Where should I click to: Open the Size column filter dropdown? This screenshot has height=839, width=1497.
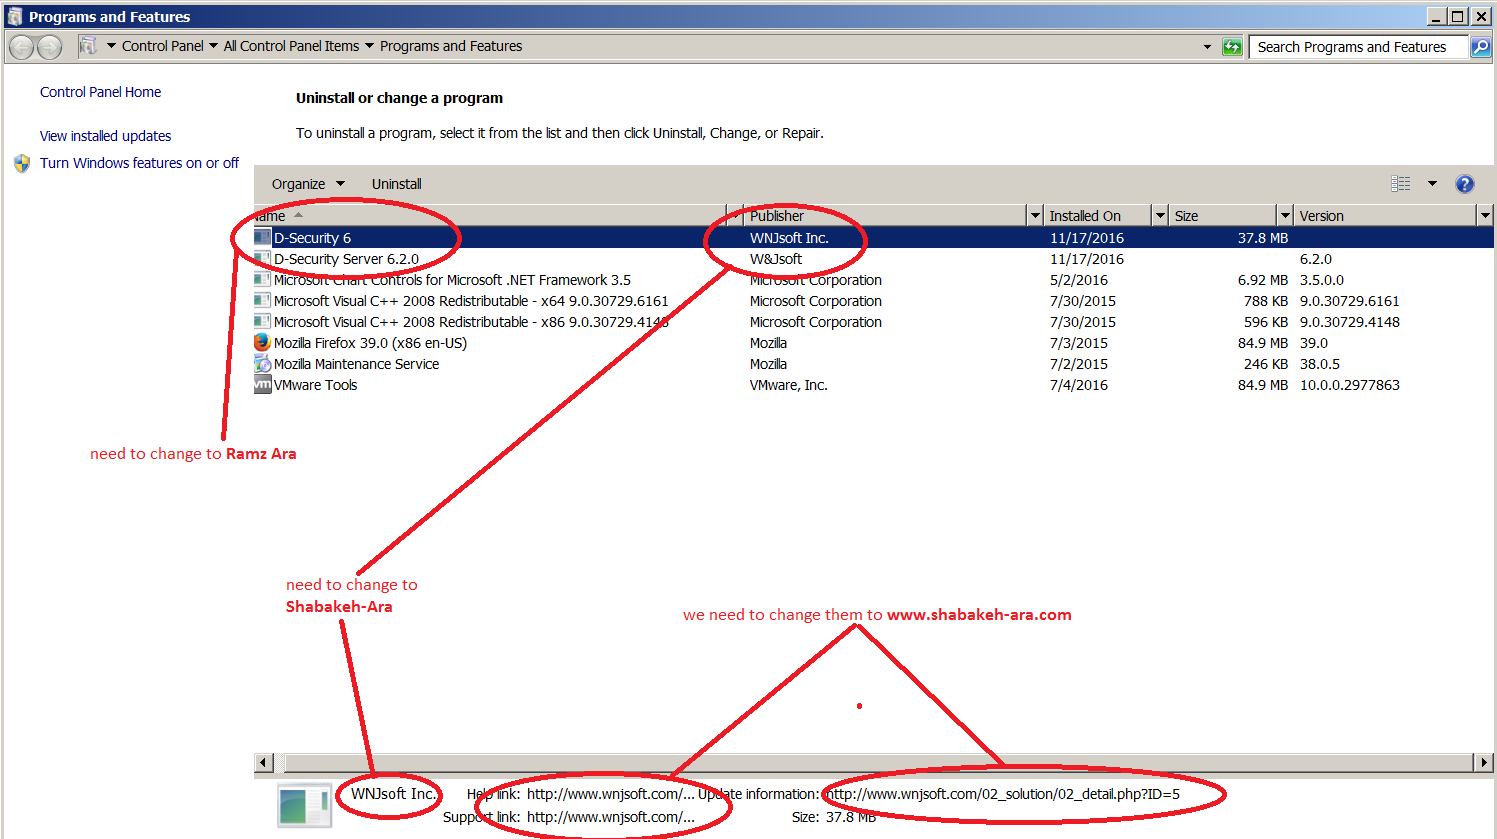pos(1285,216)
